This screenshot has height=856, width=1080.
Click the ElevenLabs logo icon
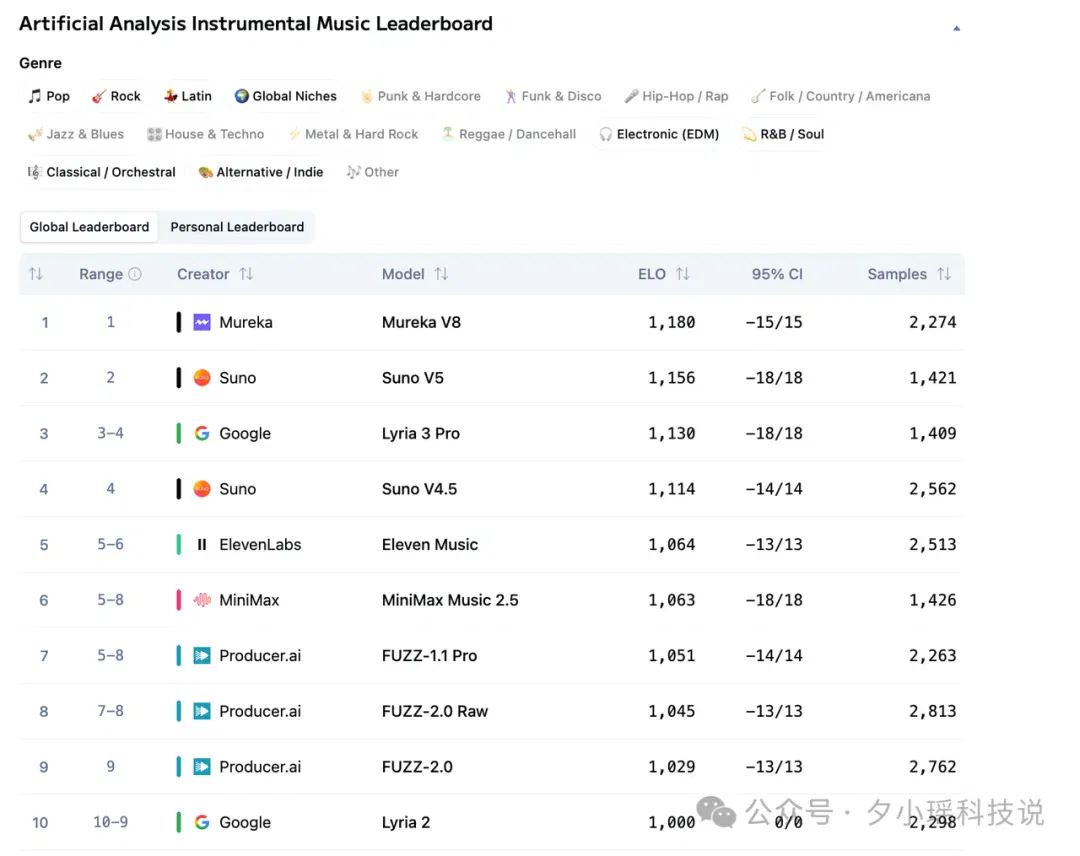pyautogui.click(x=202, y=545)
